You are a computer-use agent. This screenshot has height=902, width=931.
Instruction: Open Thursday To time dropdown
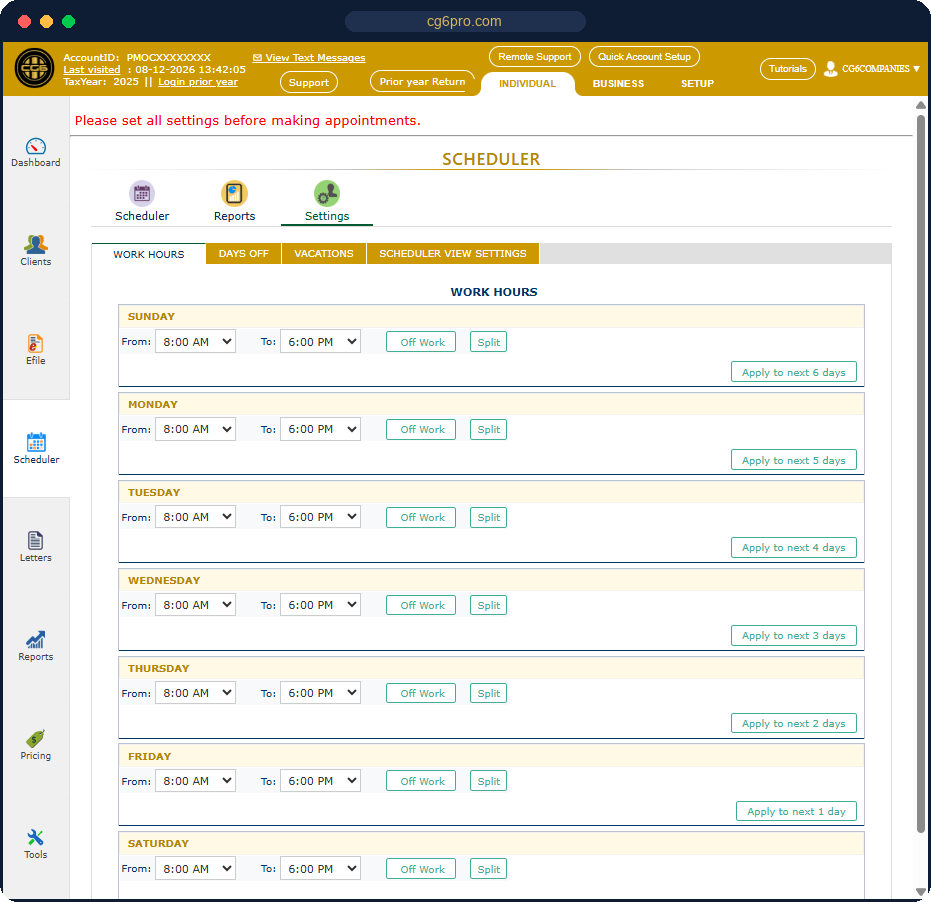tap(320, 693)
